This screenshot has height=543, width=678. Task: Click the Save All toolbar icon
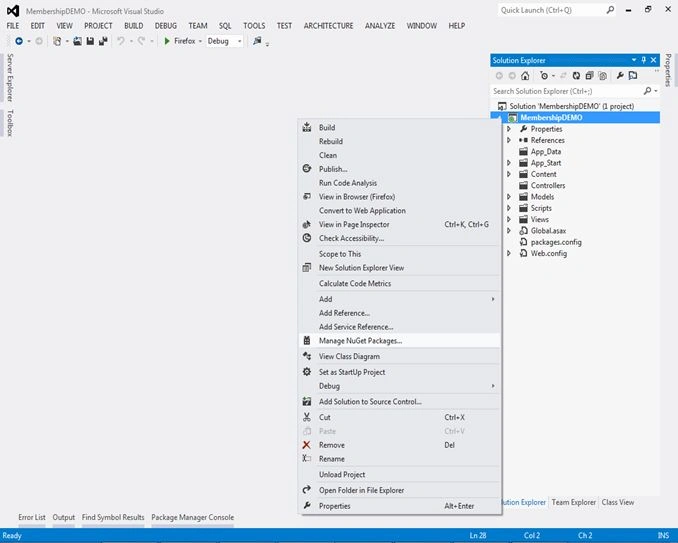click(103, 41)
